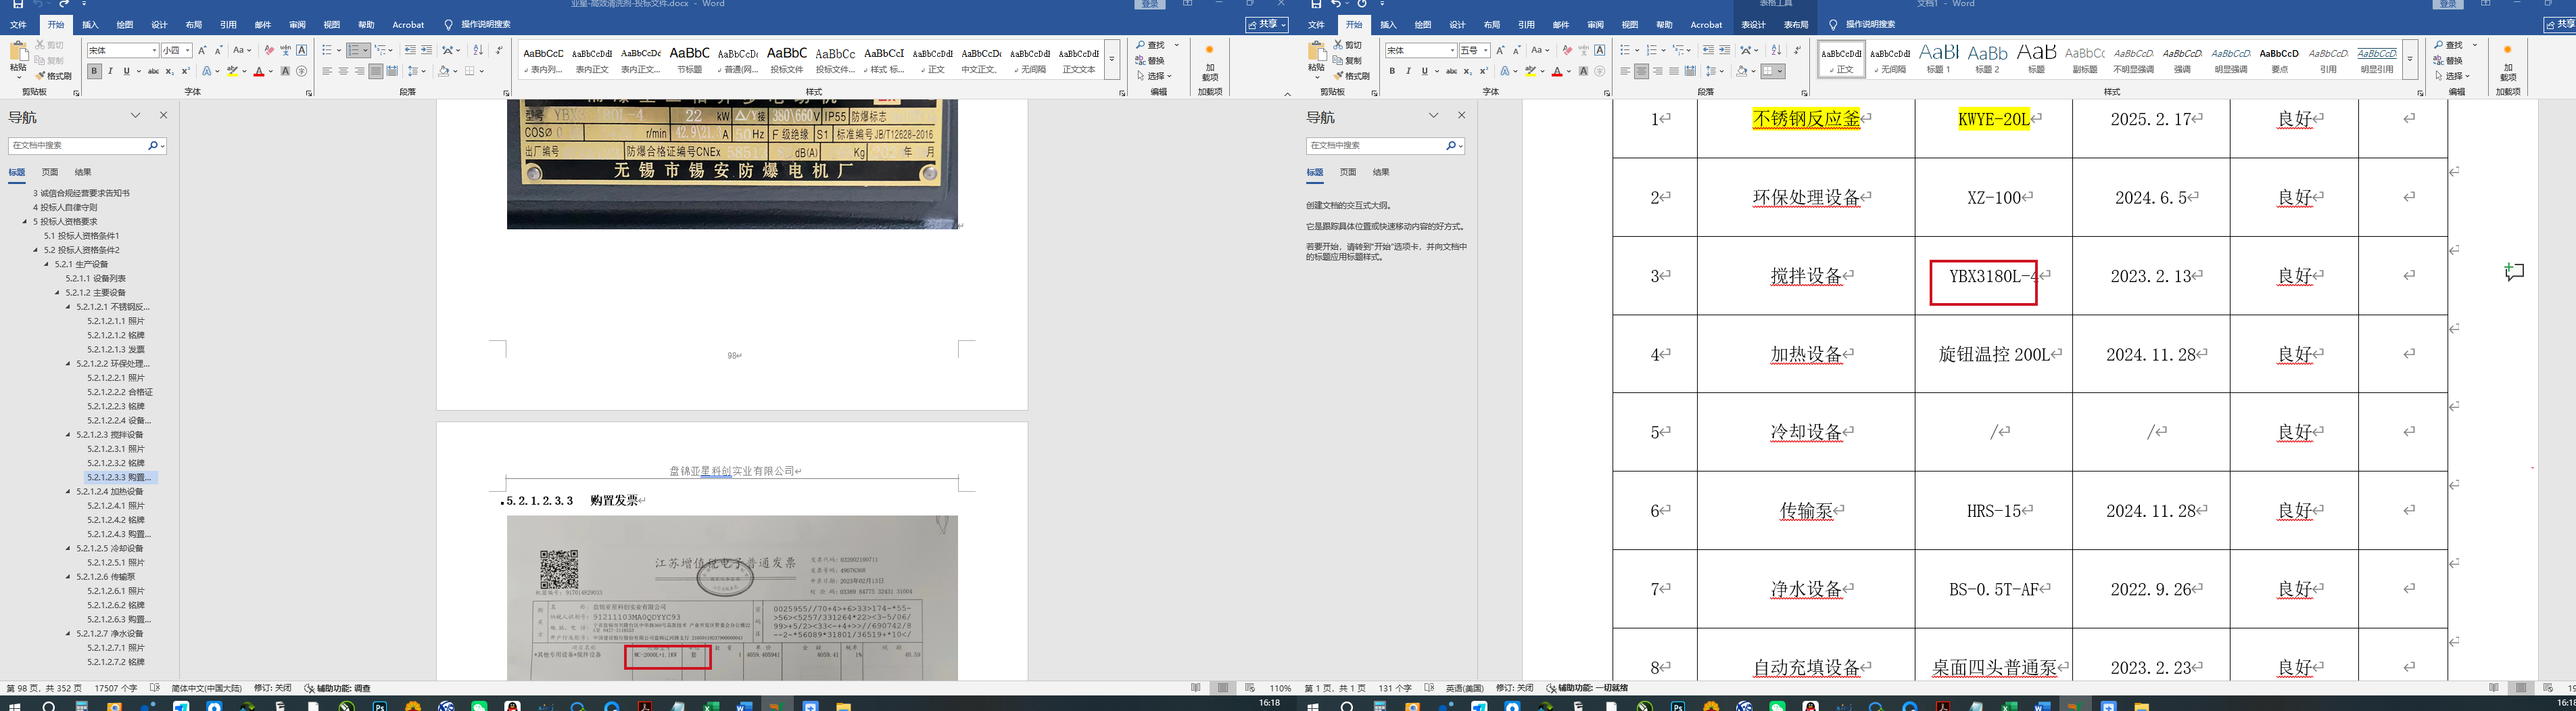Click the Subscript icon in left window

[170, 71]
